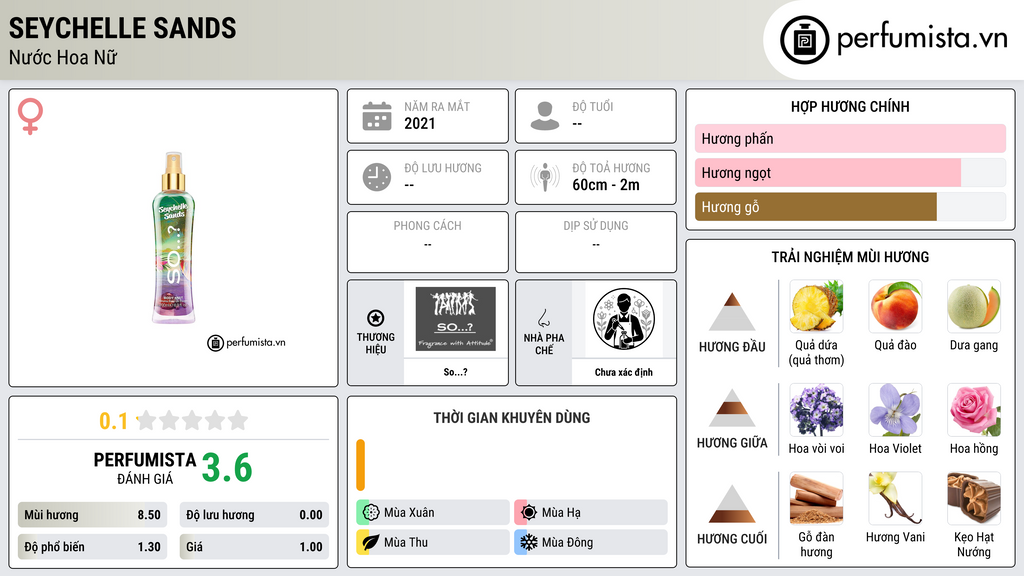The image size is (1024, 576).
Task: Click the sillage radiating person icon
Action: 545,177
